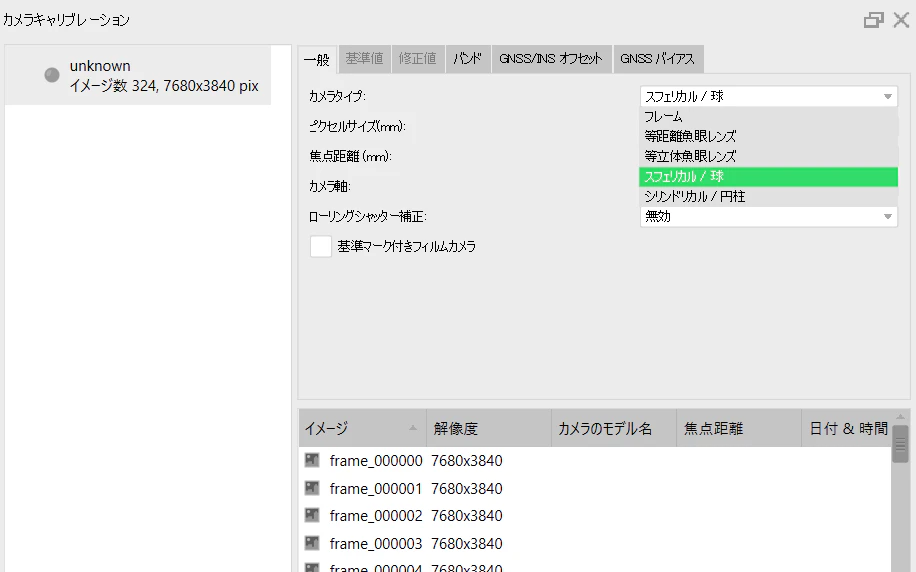This screenshot has width=916, height=572.
Task: Open the GNSS/INS オフセット tab
Action: pos(551,58)
